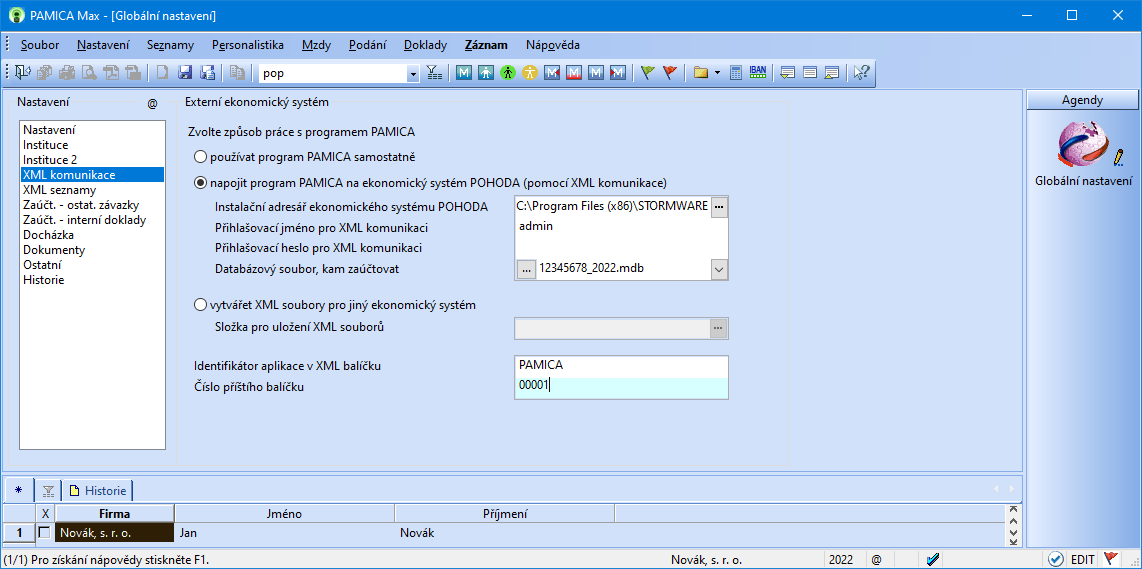Open the calculator toolbar icon
Image resolution: width=1142 pixels, height=569 pixels.
tap(736, 72)
